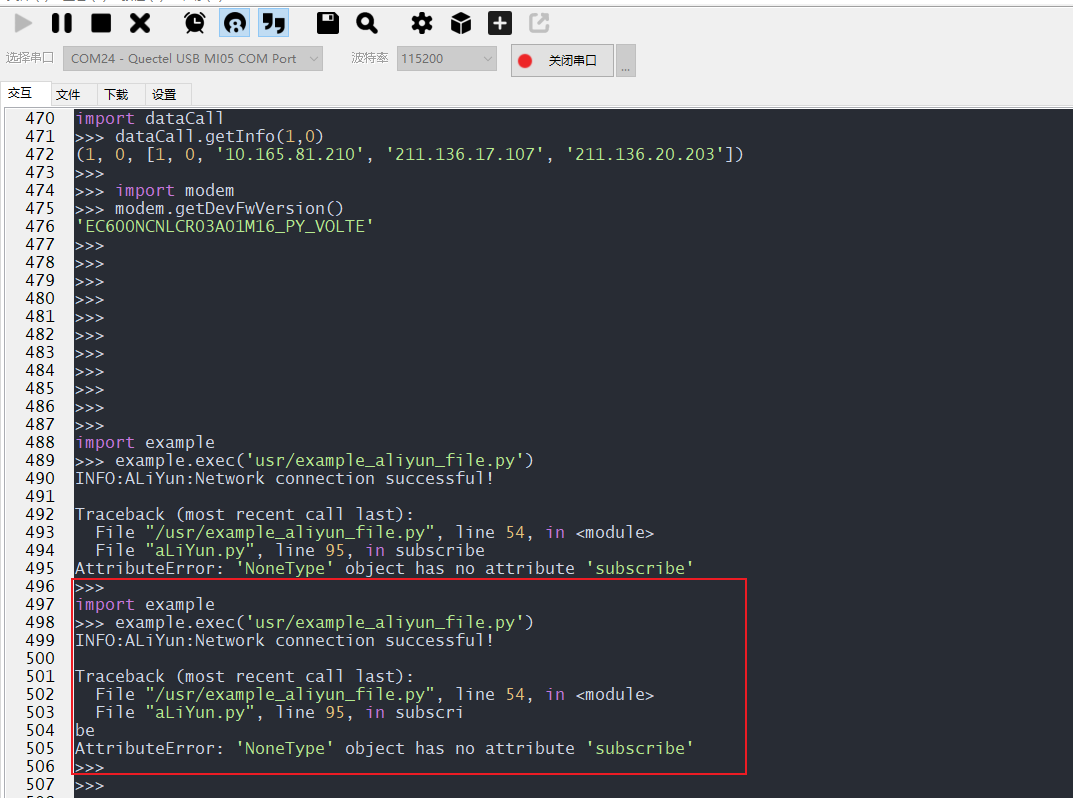The width and height of the screenshot is (1073, 798).
Task: Stop execution using the square icon
Action: pyautogui.click(x=101, y=23)
